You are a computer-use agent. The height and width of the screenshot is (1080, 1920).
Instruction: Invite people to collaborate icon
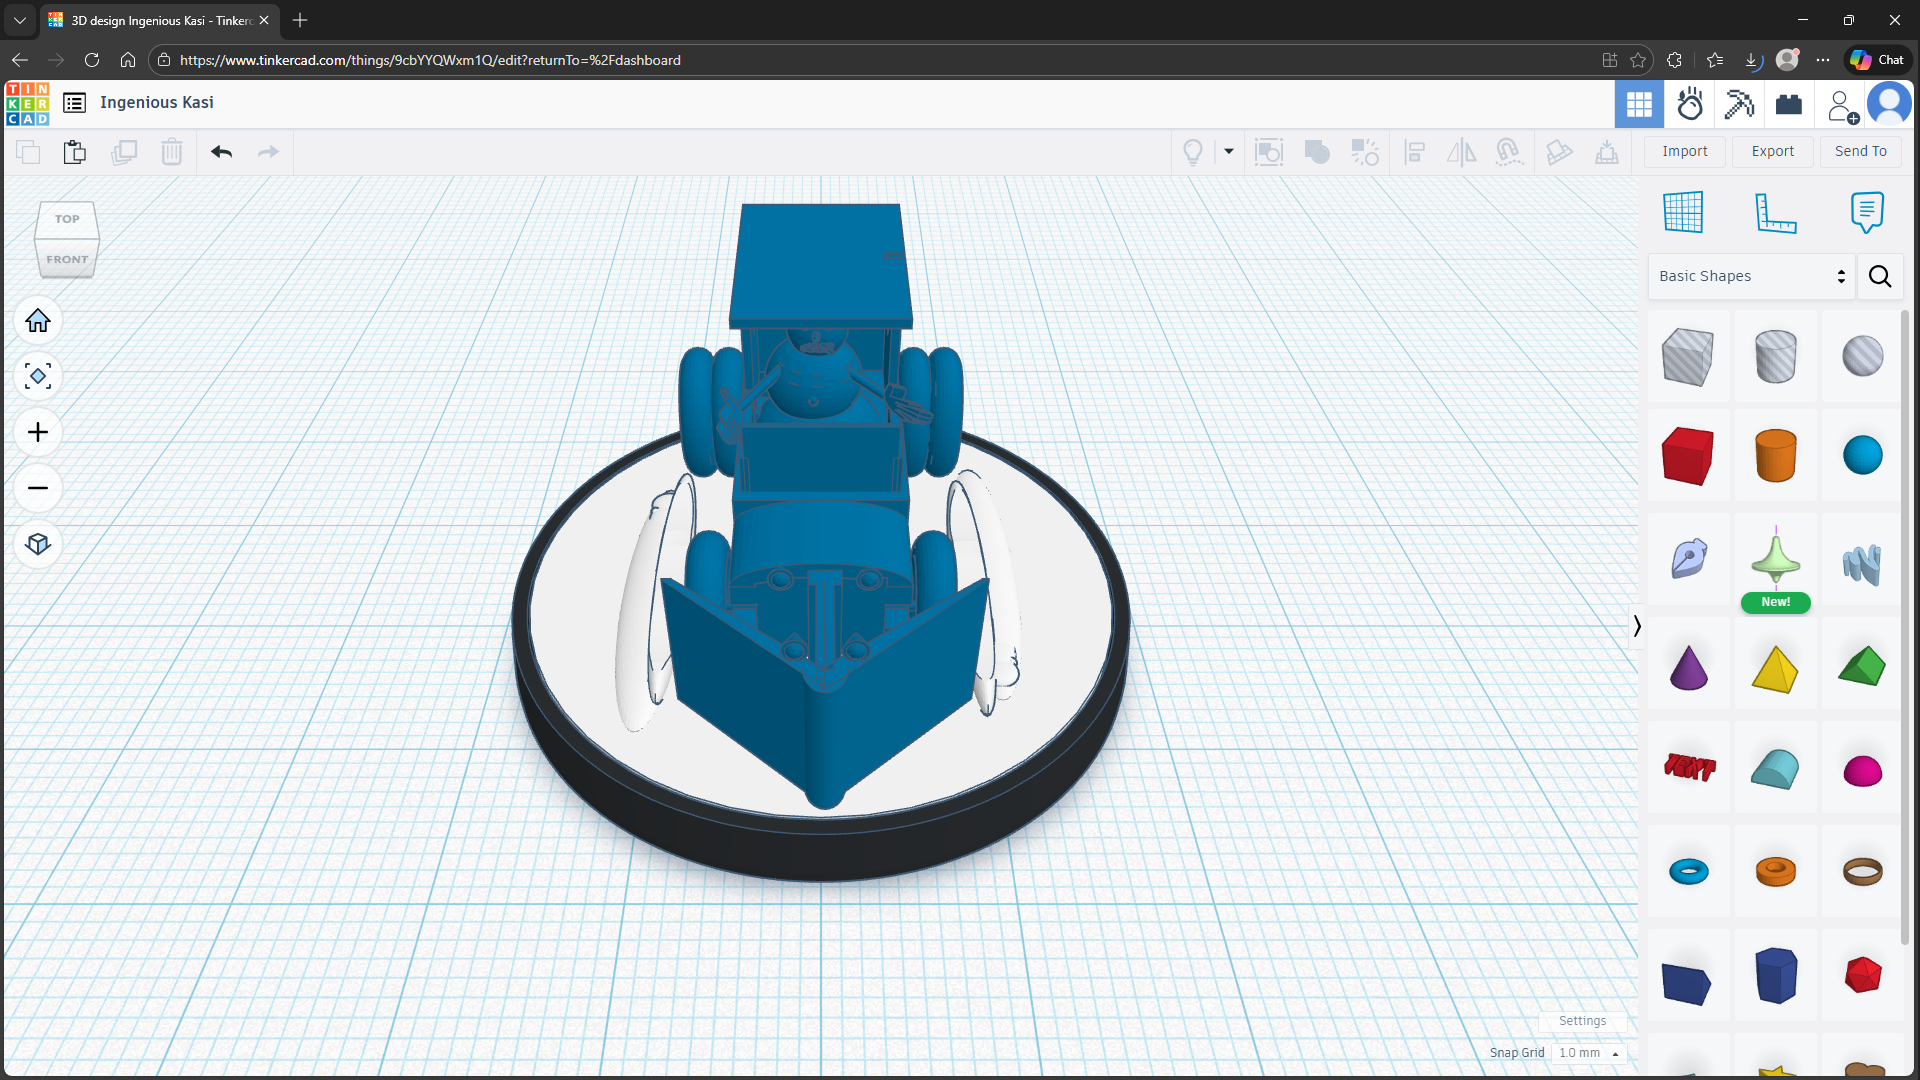click(x=1842, y=106)
